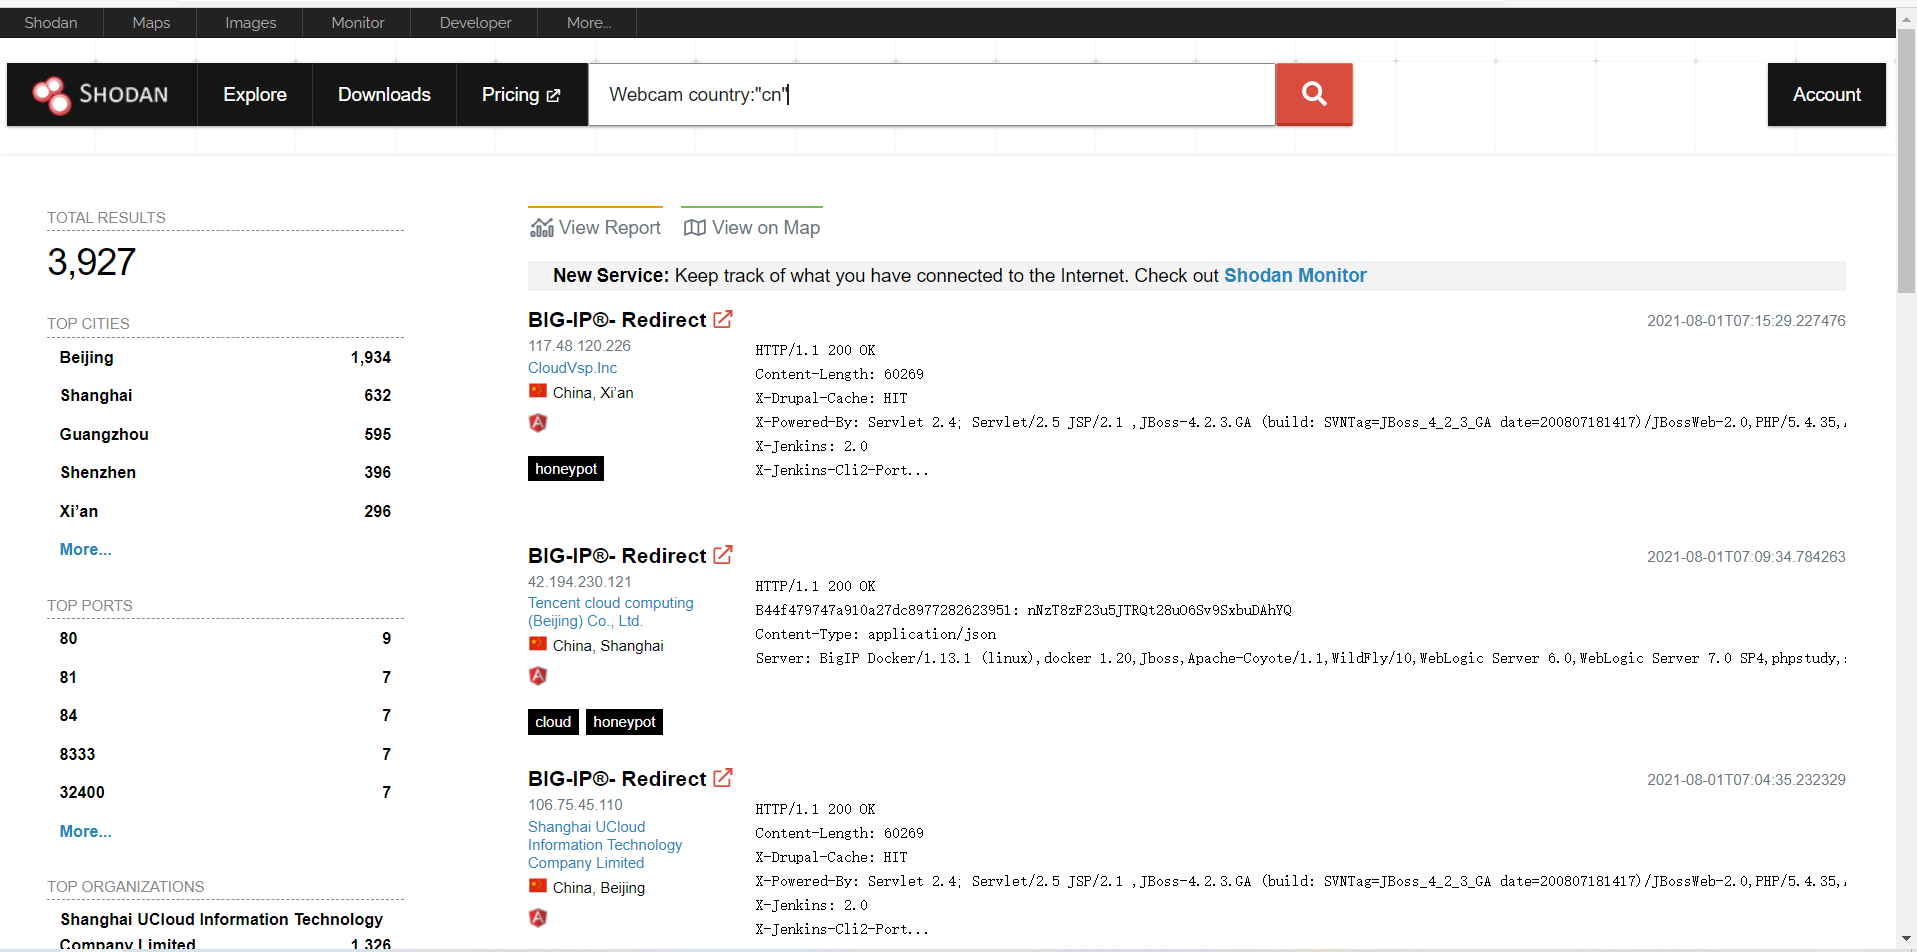Click the page vertical scrollbar
The width and height of the screenshot is (1917, 952).
[1906, 160]
